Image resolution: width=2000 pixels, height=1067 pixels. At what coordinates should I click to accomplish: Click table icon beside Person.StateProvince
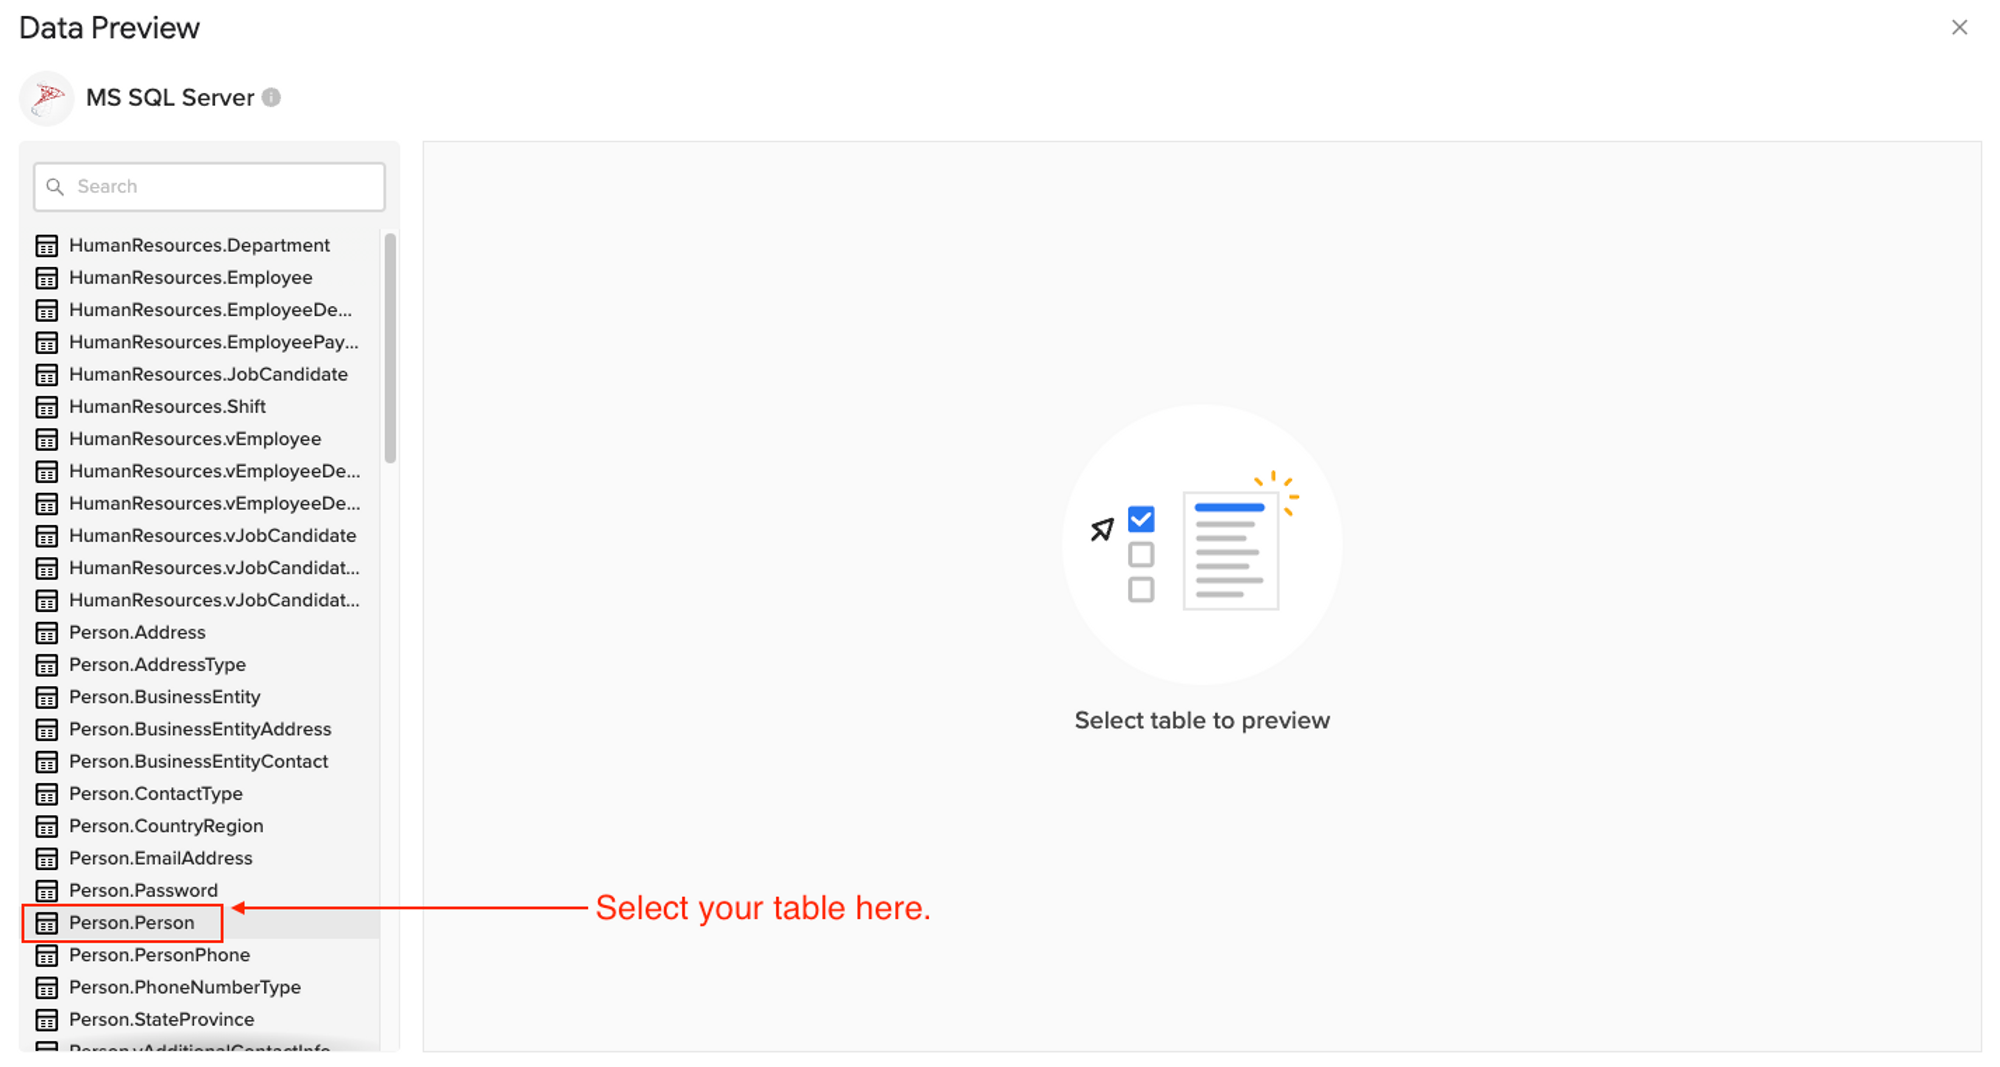[47, 1020]
